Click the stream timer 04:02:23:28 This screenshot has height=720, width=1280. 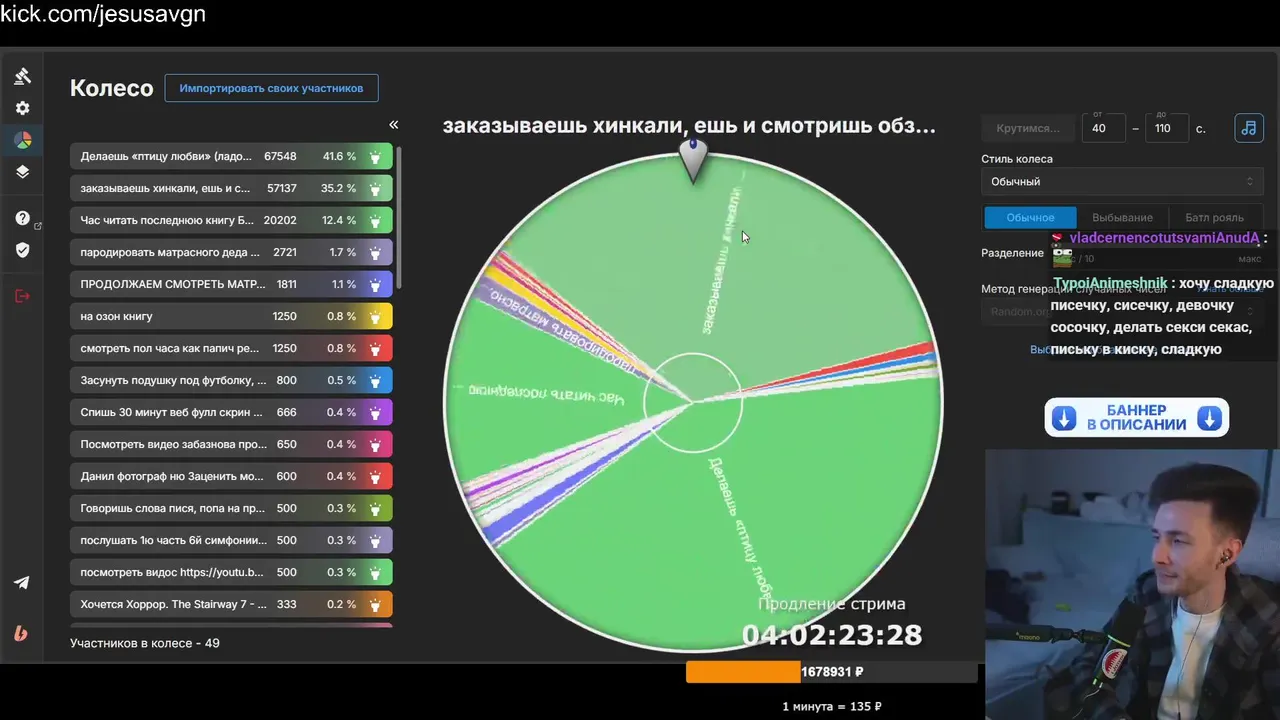coord(832,634)
